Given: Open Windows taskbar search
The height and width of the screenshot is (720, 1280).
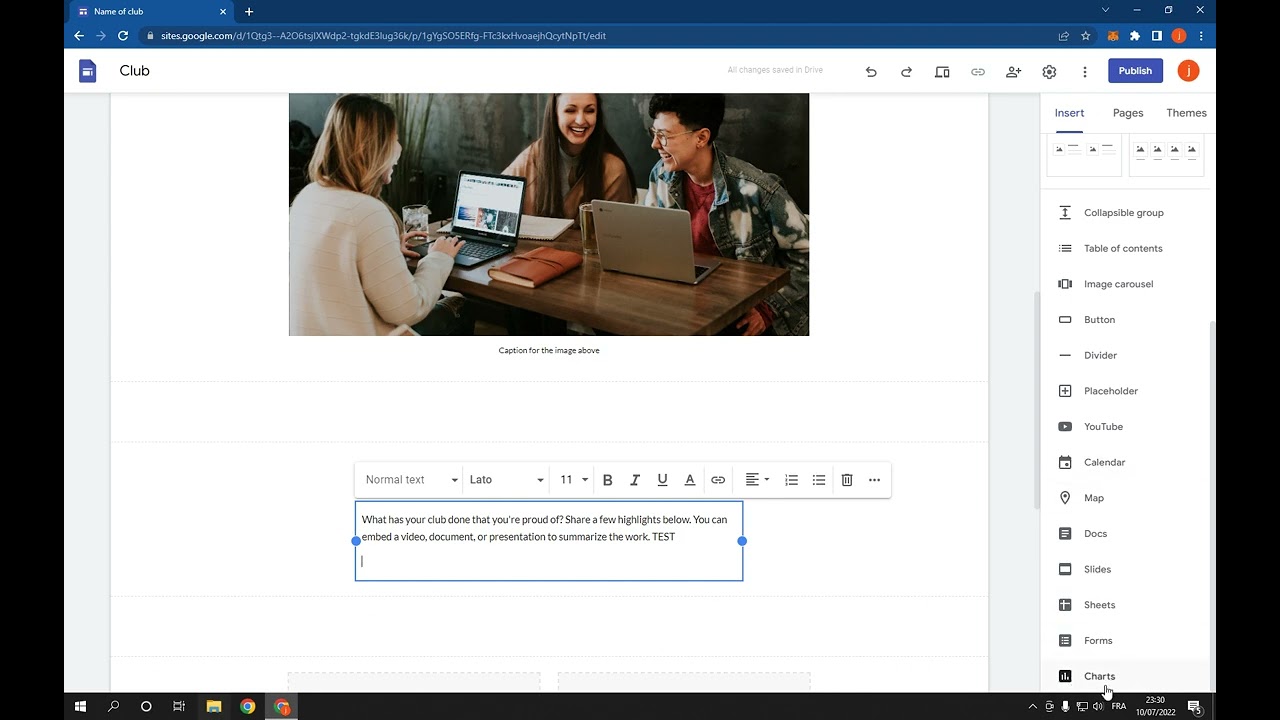Looking at the screenshot, I should (x=114, y=706).
